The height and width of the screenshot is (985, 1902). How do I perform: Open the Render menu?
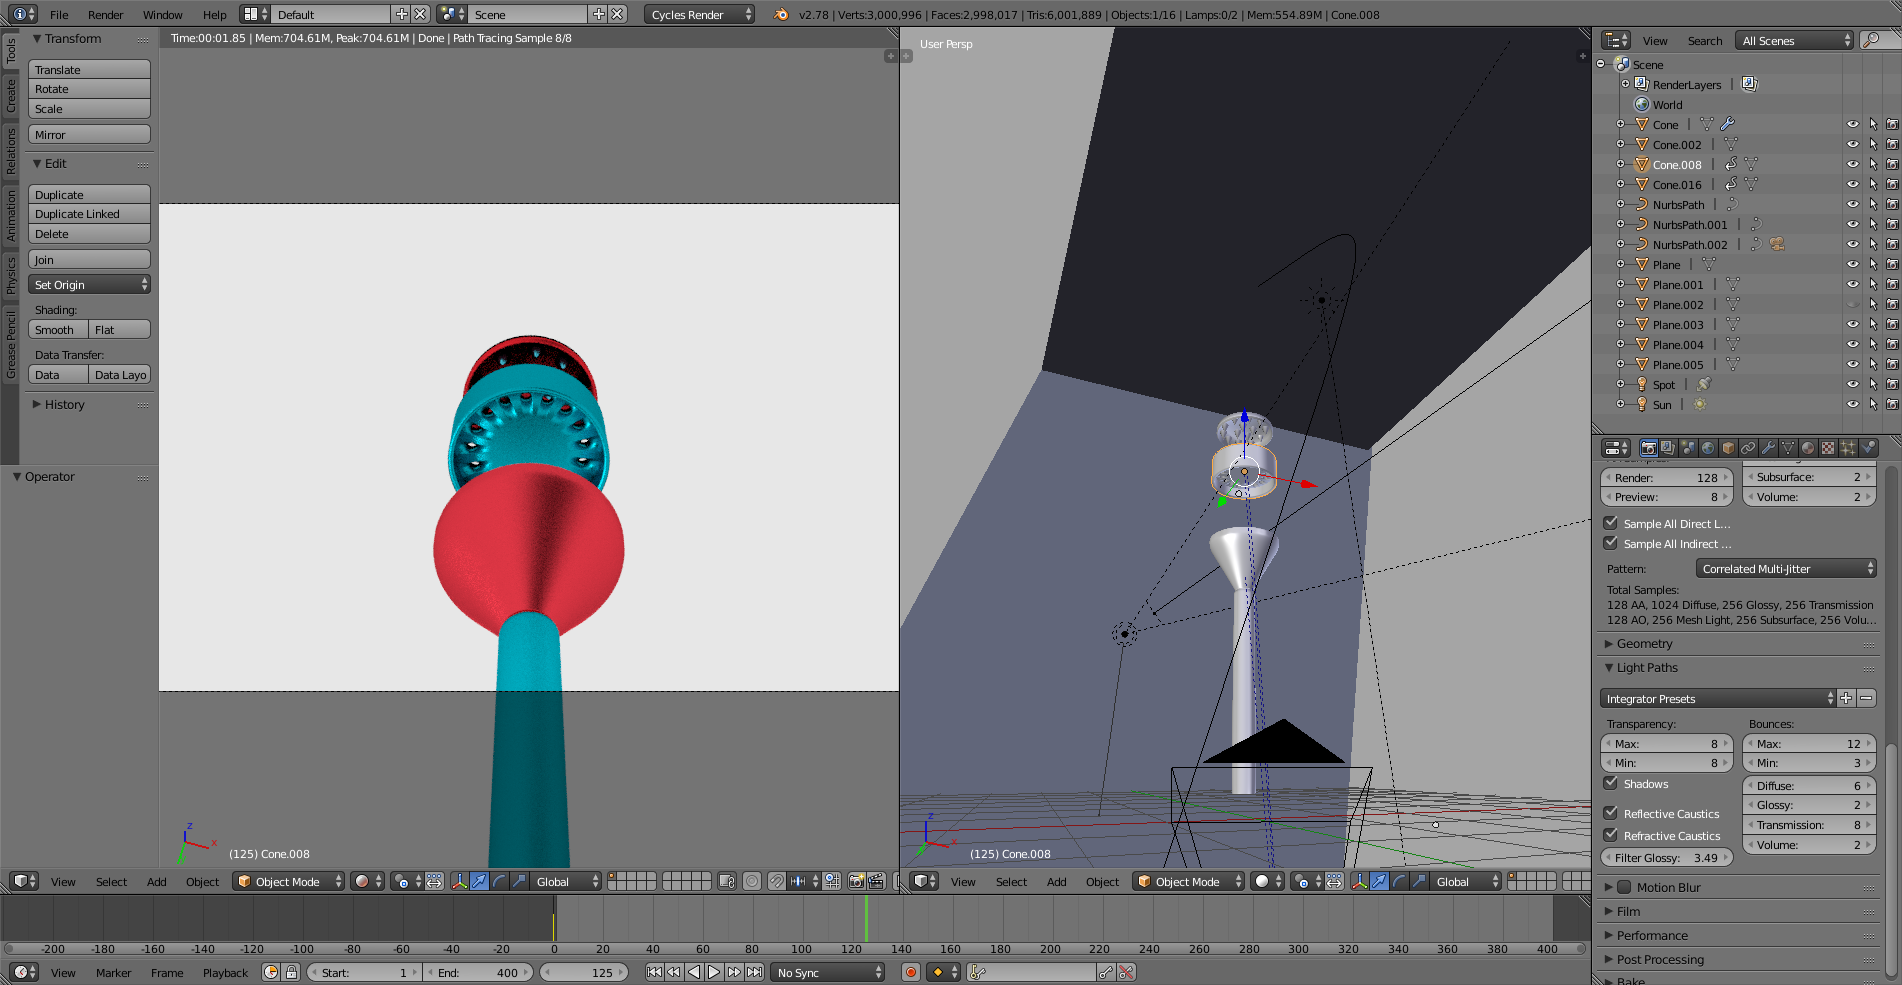click(x=105, y=14)
